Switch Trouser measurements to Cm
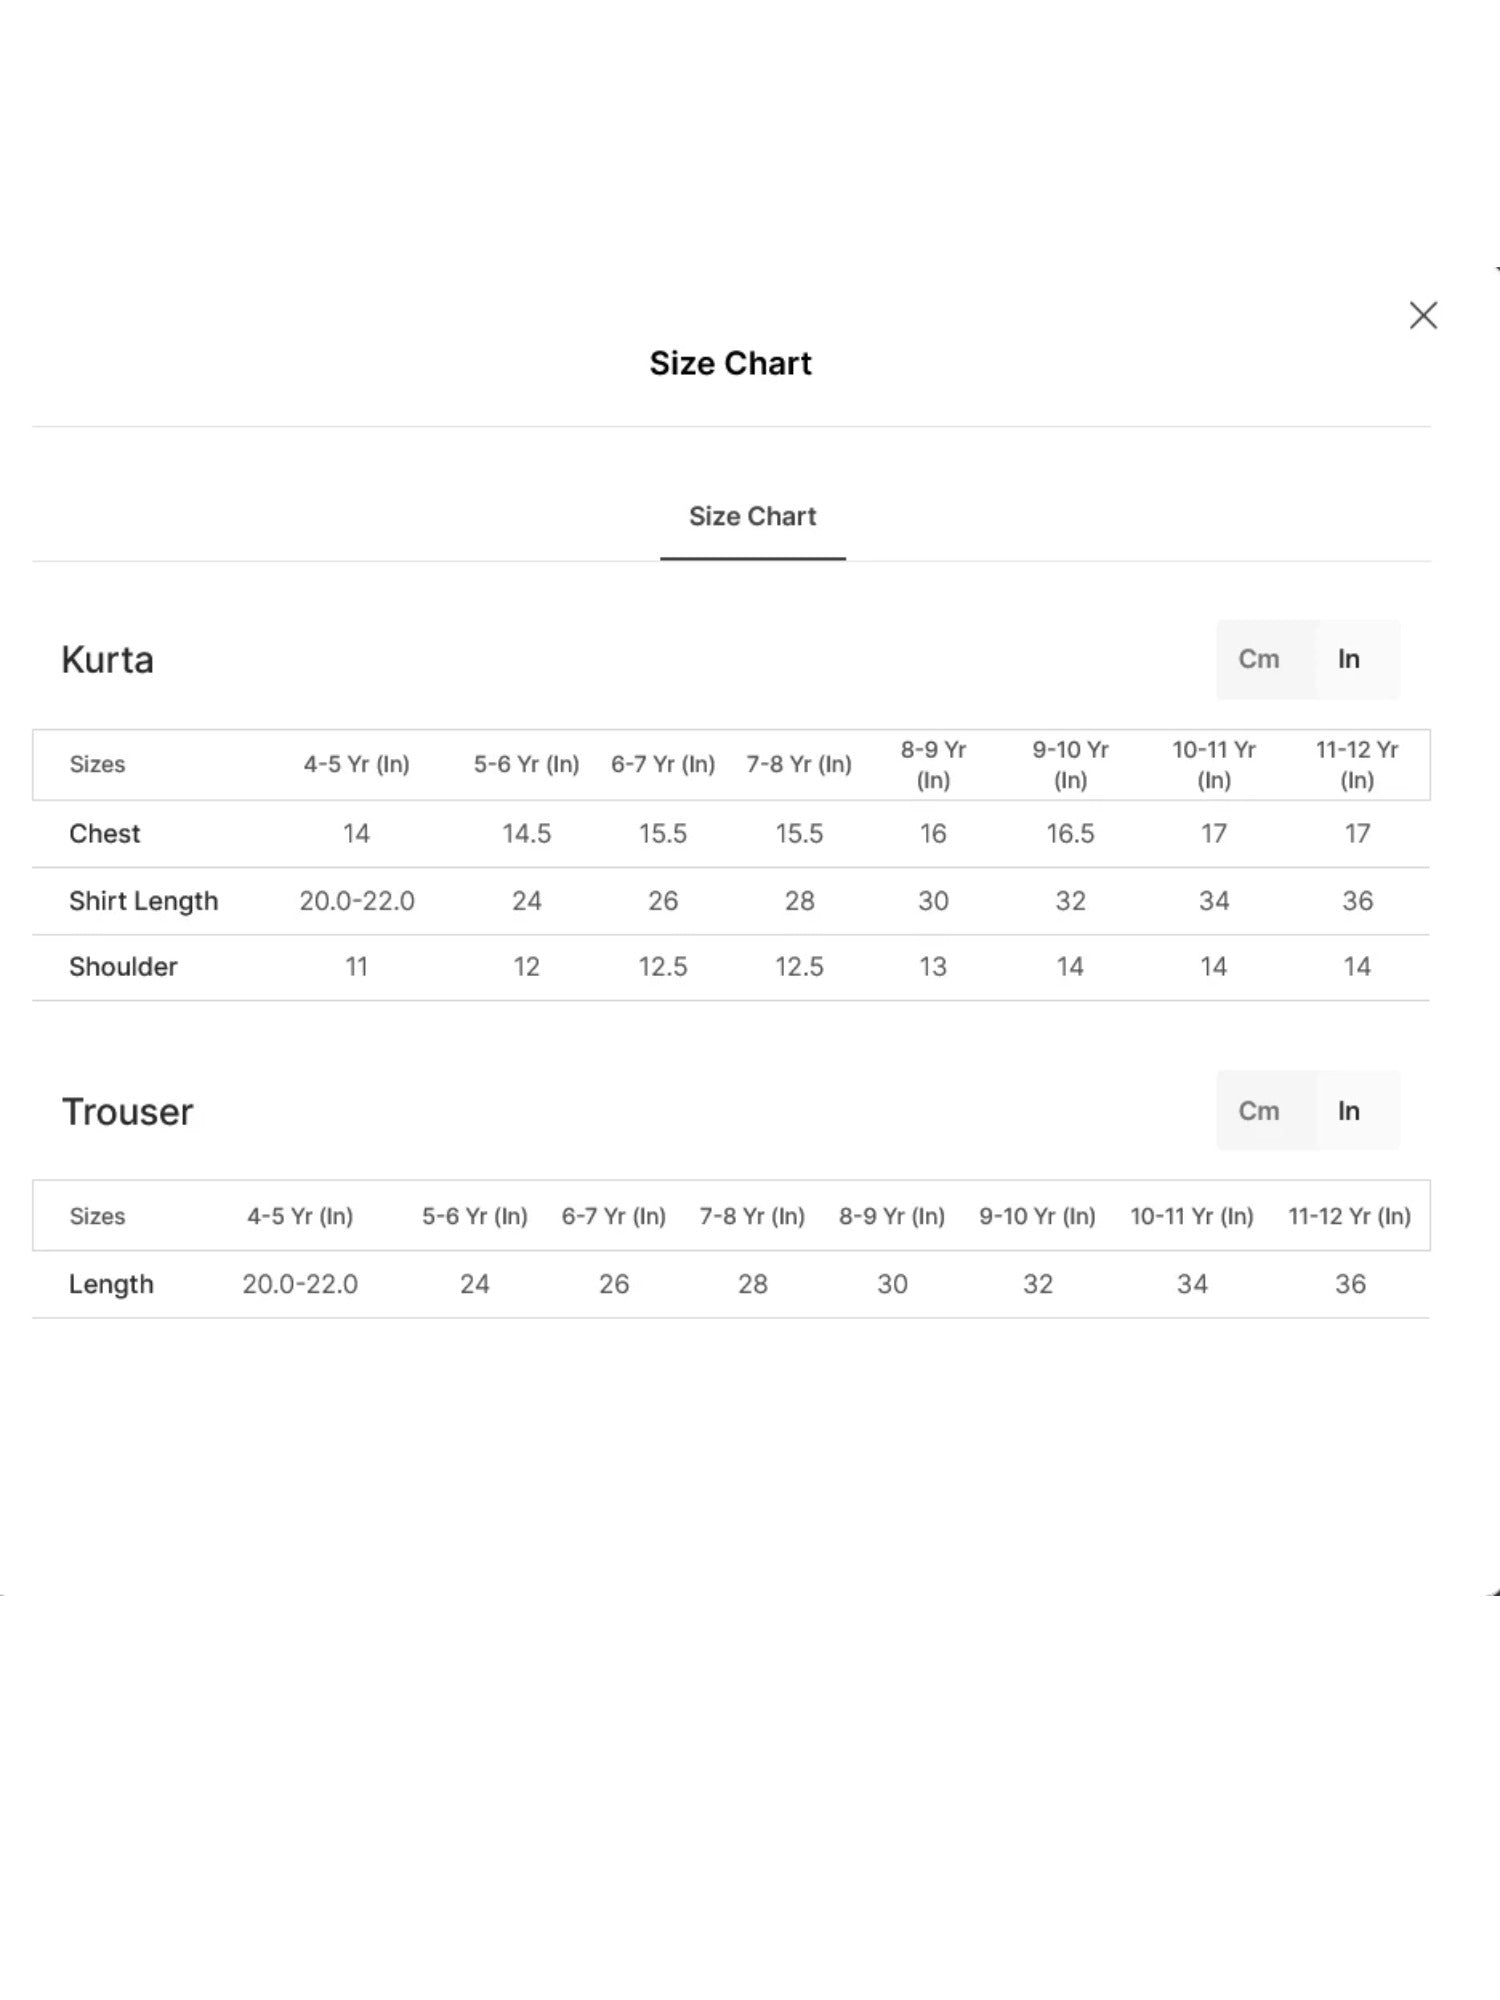This screenshot has width=1500, height=2000. coord(1259,1111)
